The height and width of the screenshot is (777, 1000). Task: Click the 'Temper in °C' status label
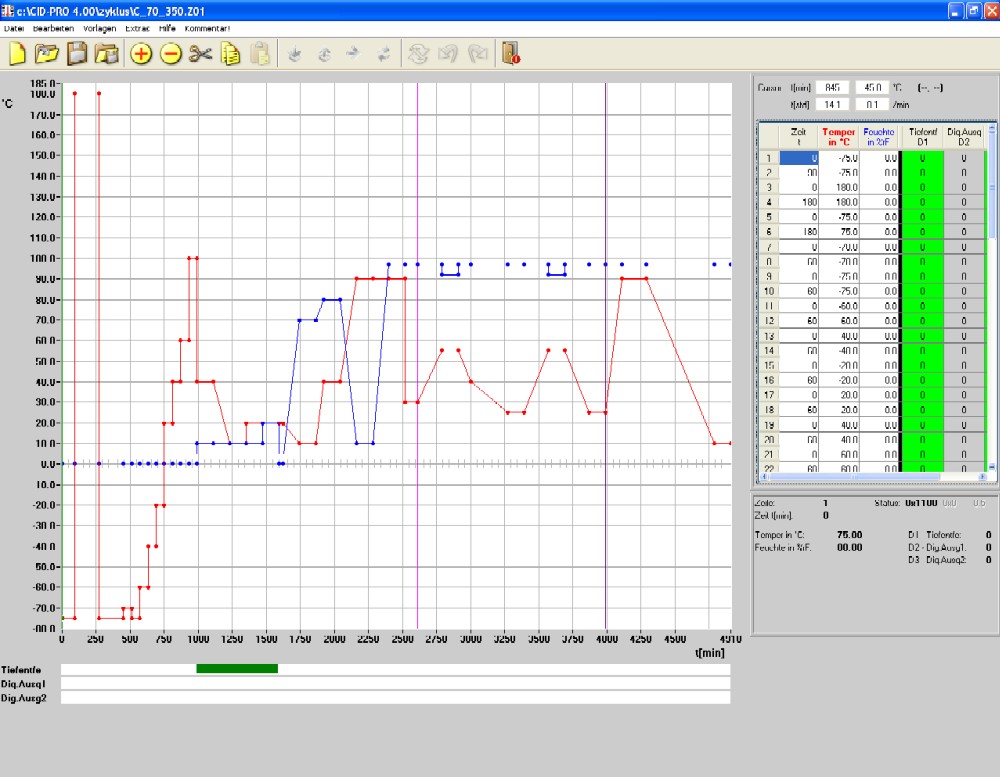pyautogui.click(x=779, y=535)
